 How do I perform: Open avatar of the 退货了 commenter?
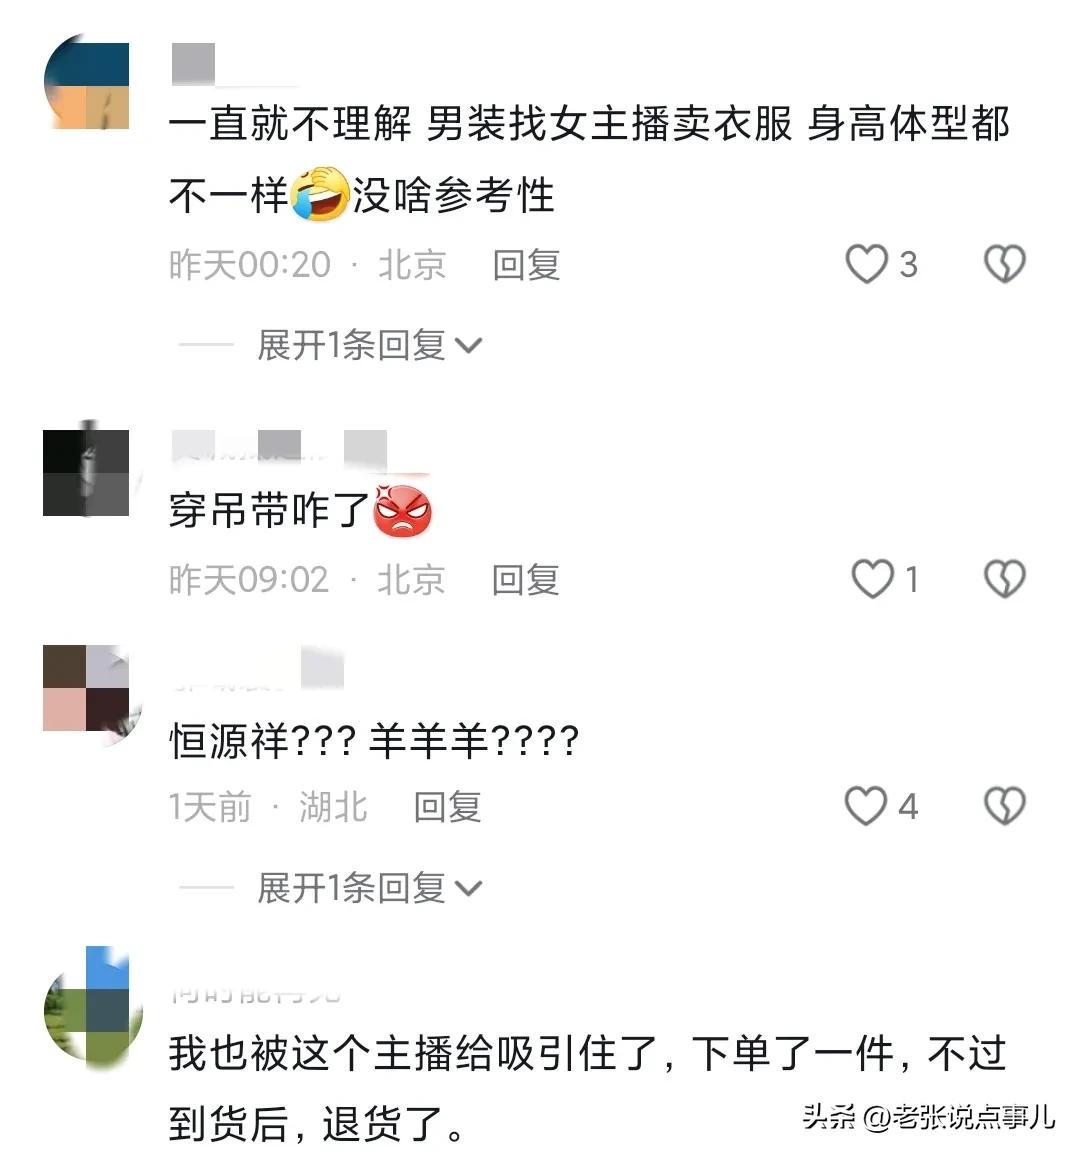pyautogui.click(x=90, y=1008)
